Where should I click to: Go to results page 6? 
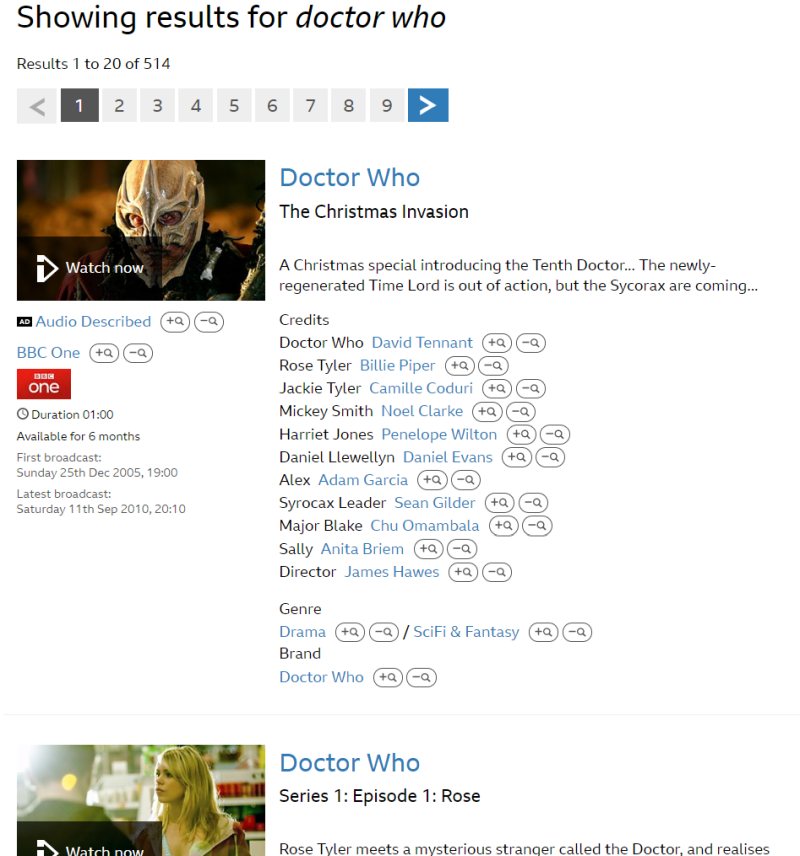pos(272,105)
